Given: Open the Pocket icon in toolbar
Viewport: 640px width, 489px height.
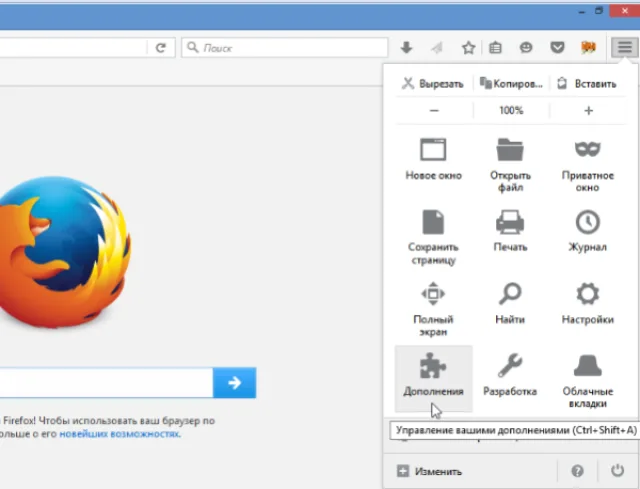Looking at the screenshot, I should click(557, 48).
